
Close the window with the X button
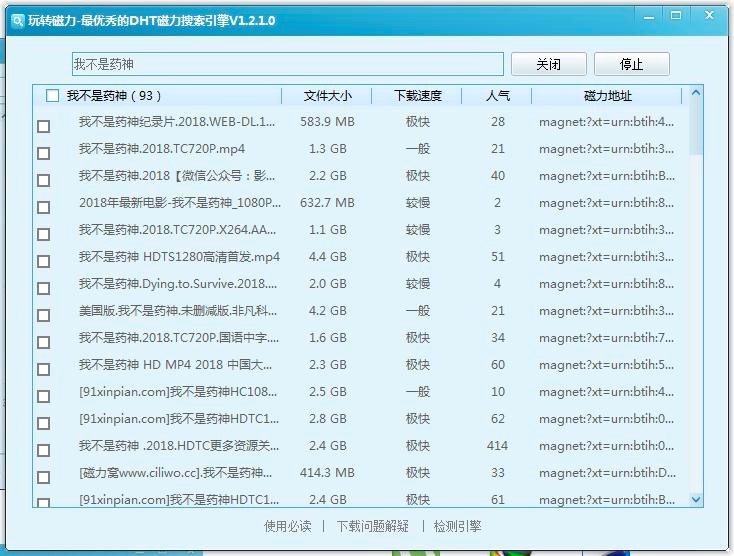coord(709,15)
